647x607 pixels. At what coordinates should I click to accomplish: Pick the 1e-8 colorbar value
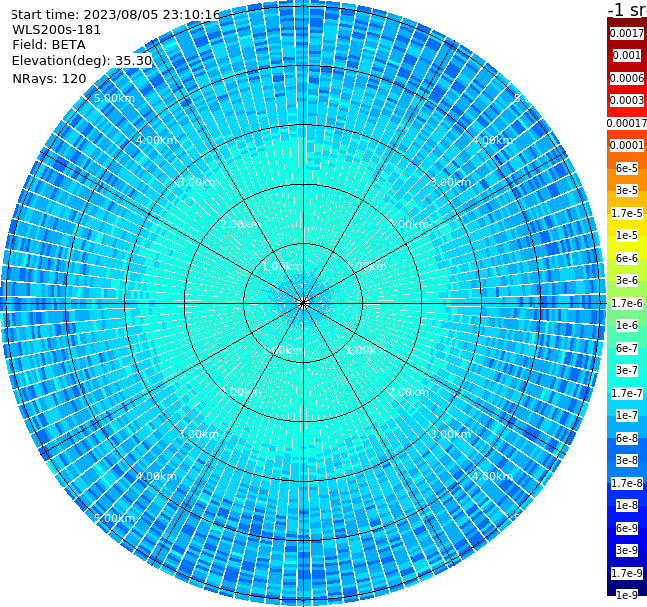click(627, 505)
